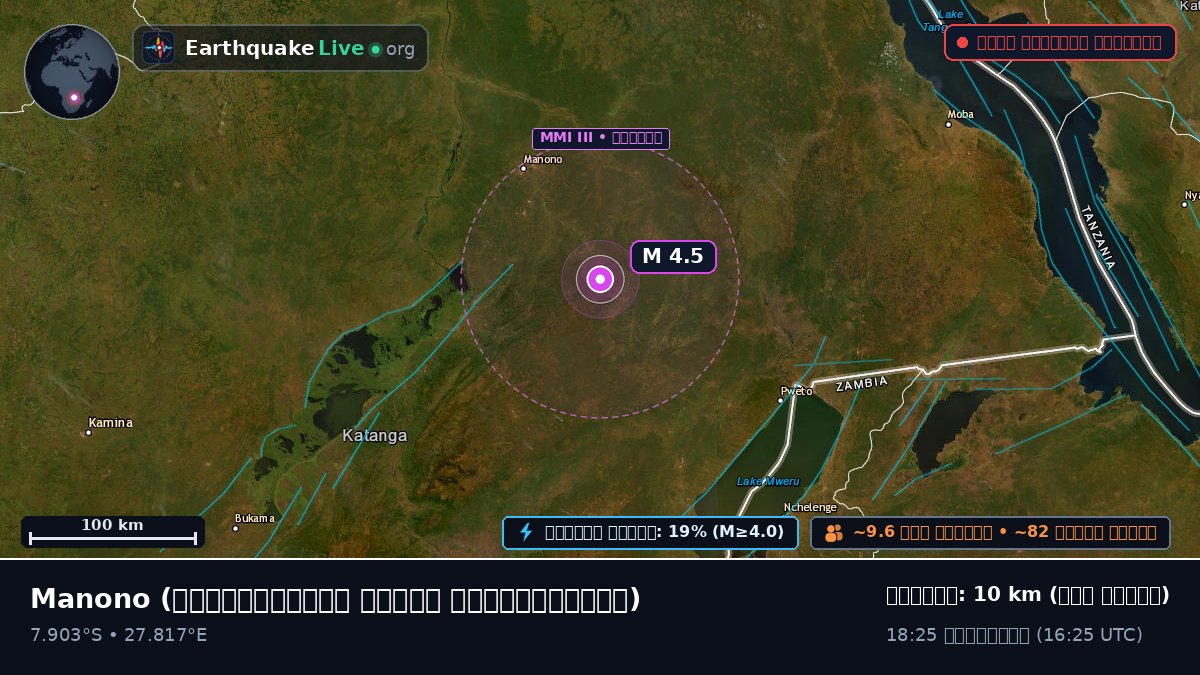Image resolution: width=1200 pixels, height=675 pixels.
Task: Click the ZAMBIA border label
Action: (x=862, y=384)
